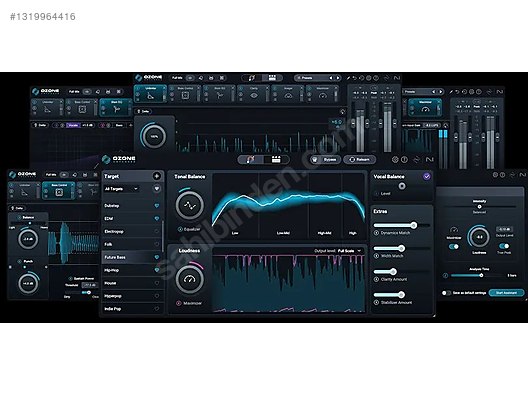Add a new target with the plus button
528x396 pixels.
[157, 176]
